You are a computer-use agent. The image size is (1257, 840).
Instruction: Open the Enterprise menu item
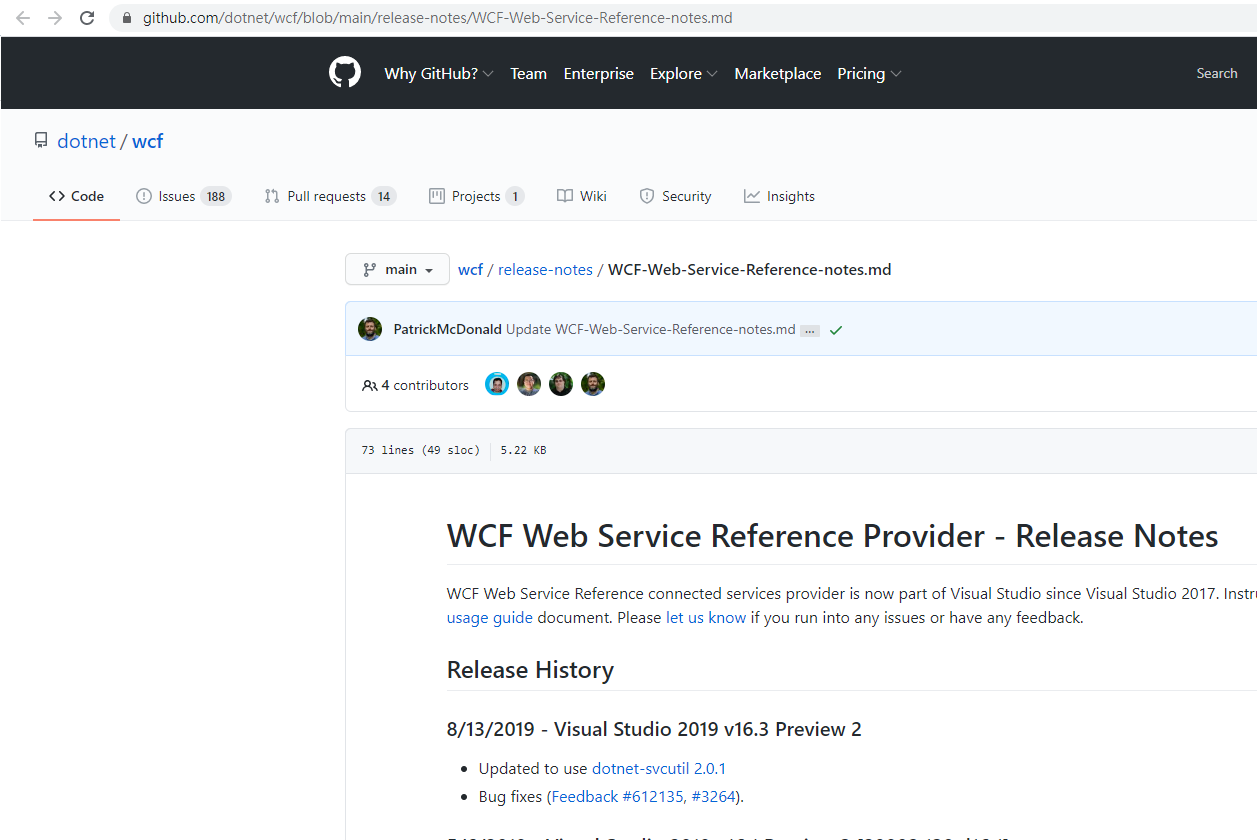click(x=599, y=74)
